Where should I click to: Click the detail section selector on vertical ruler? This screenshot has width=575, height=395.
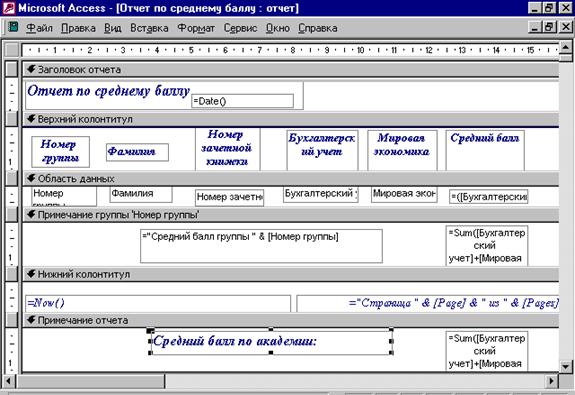(12, 178)
